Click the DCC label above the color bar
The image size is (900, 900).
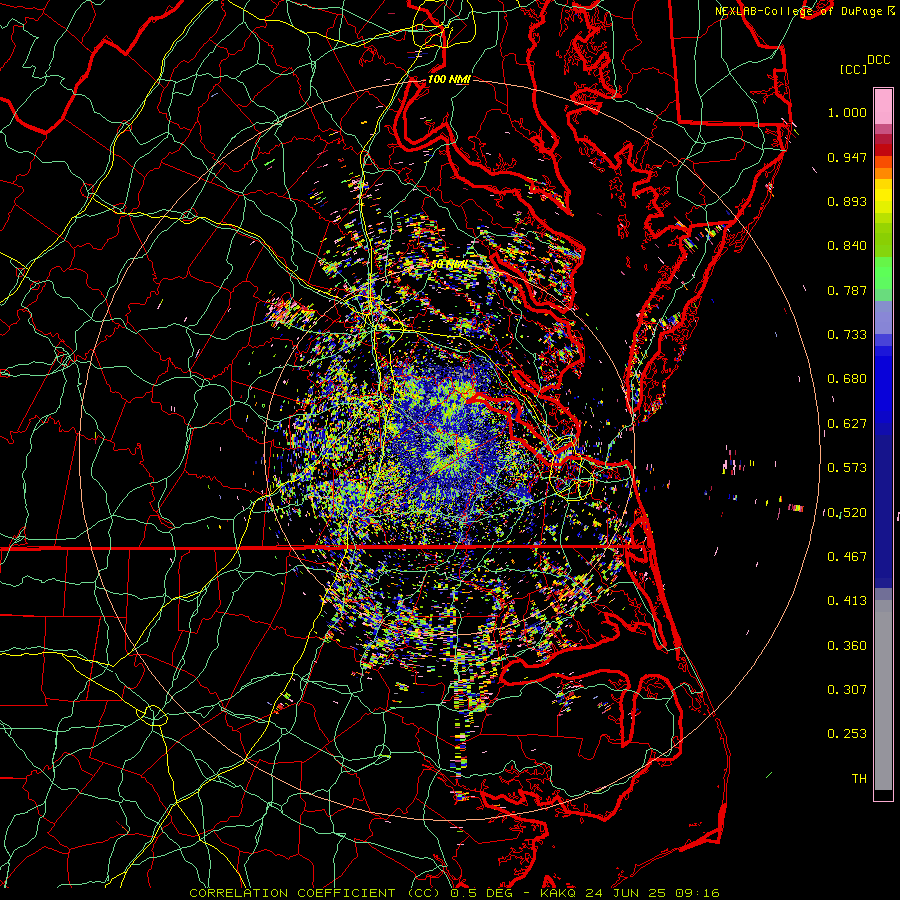point(878,60)
